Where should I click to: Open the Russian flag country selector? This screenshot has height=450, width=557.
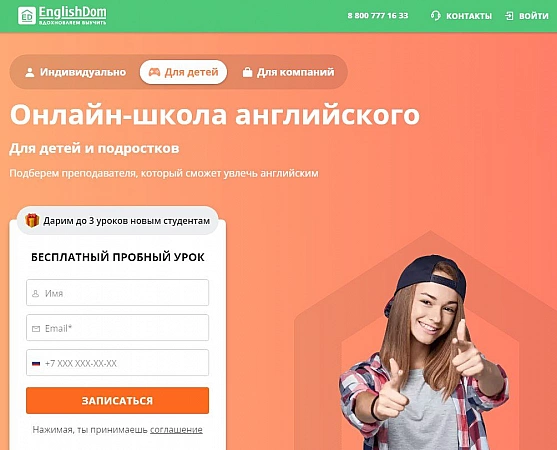[x=36, y=363]
